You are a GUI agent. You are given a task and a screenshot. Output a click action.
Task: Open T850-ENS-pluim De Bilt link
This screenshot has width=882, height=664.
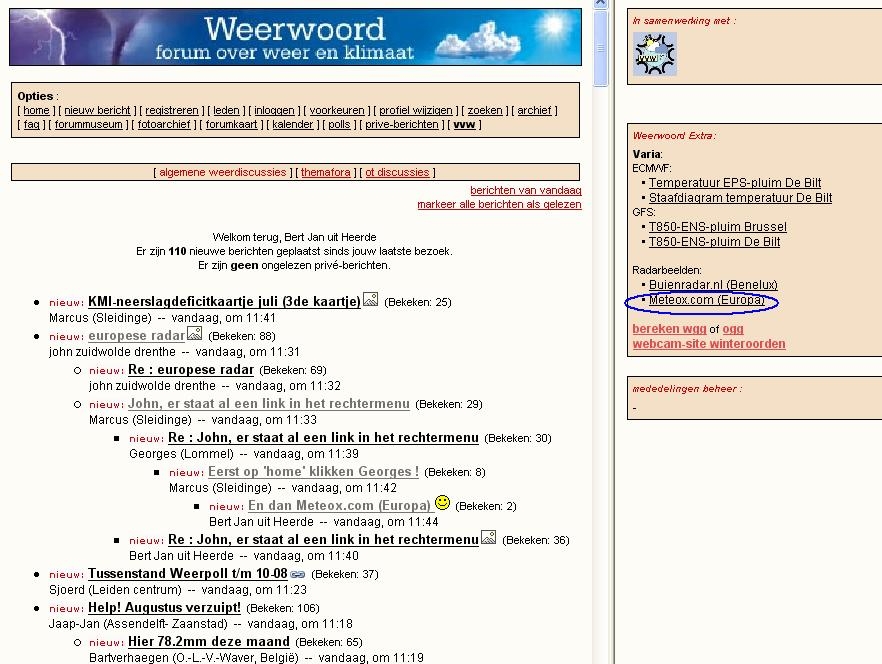[714, 241]
